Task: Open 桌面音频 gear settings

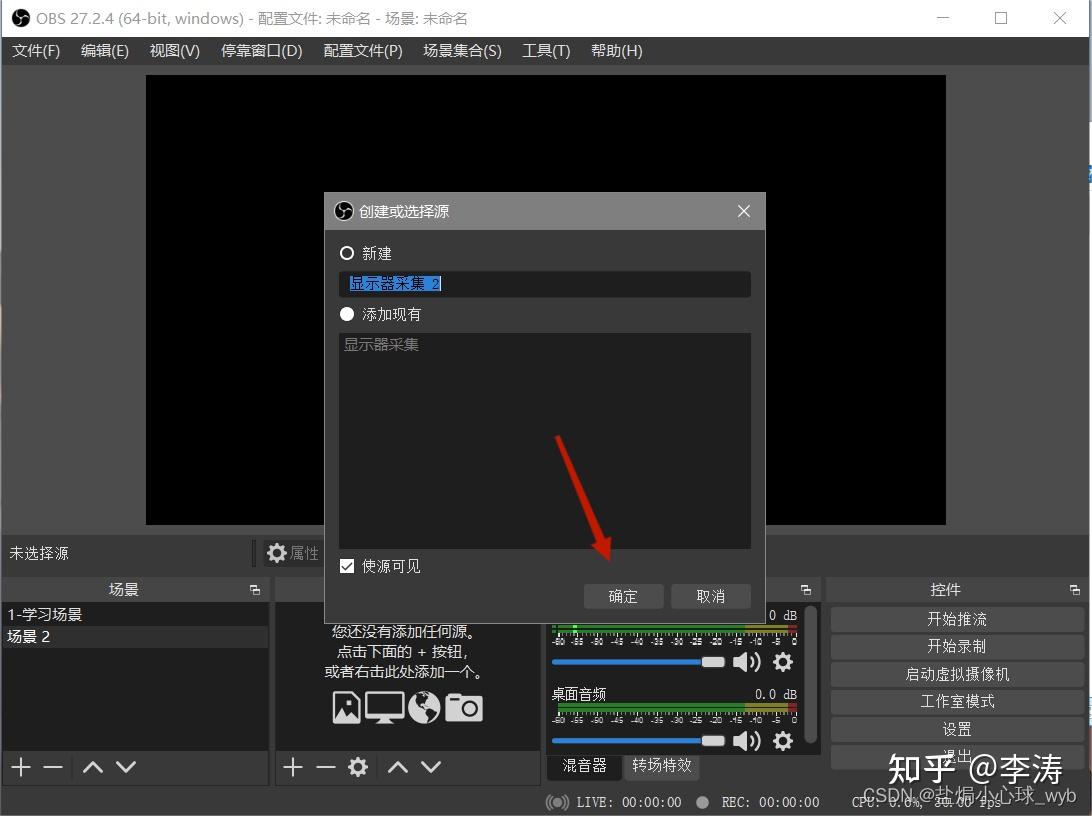Action: click(783, 741)
